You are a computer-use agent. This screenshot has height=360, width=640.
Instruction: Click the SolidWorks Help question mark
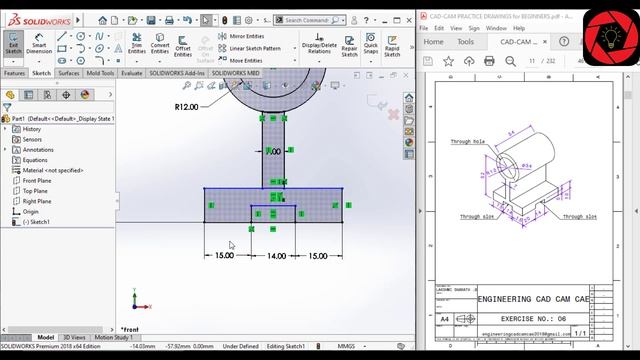[366, 20]
